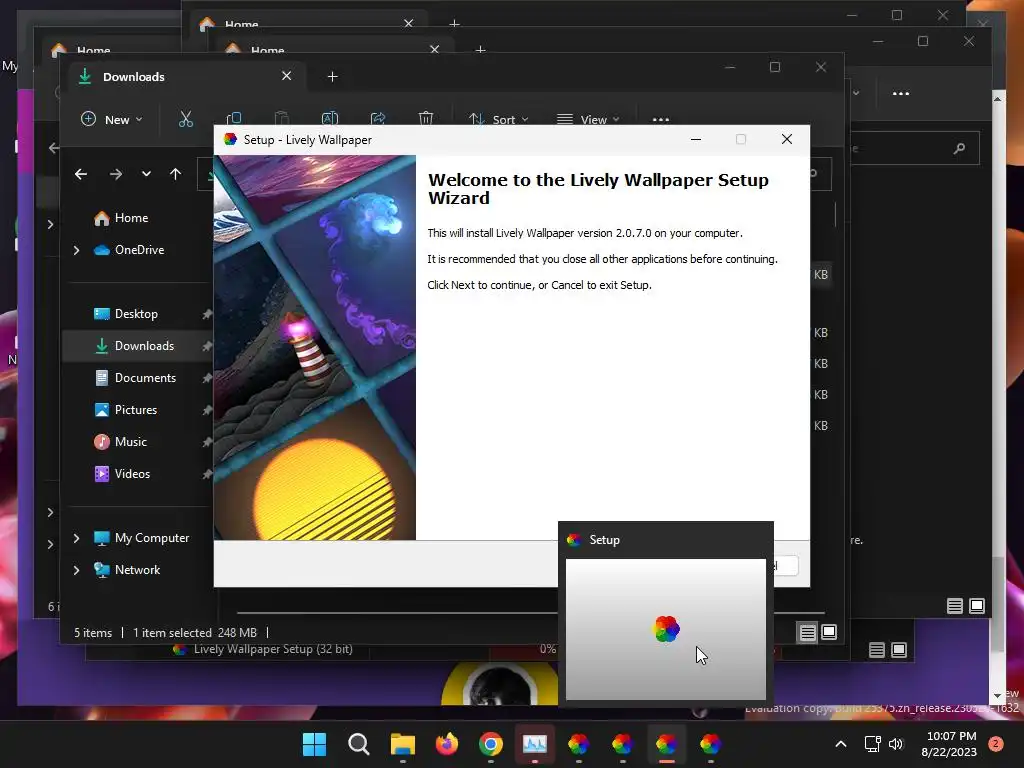Open the notifications badge showing 2
Viewport: 1024px width, 768px height.
(996, 744)
